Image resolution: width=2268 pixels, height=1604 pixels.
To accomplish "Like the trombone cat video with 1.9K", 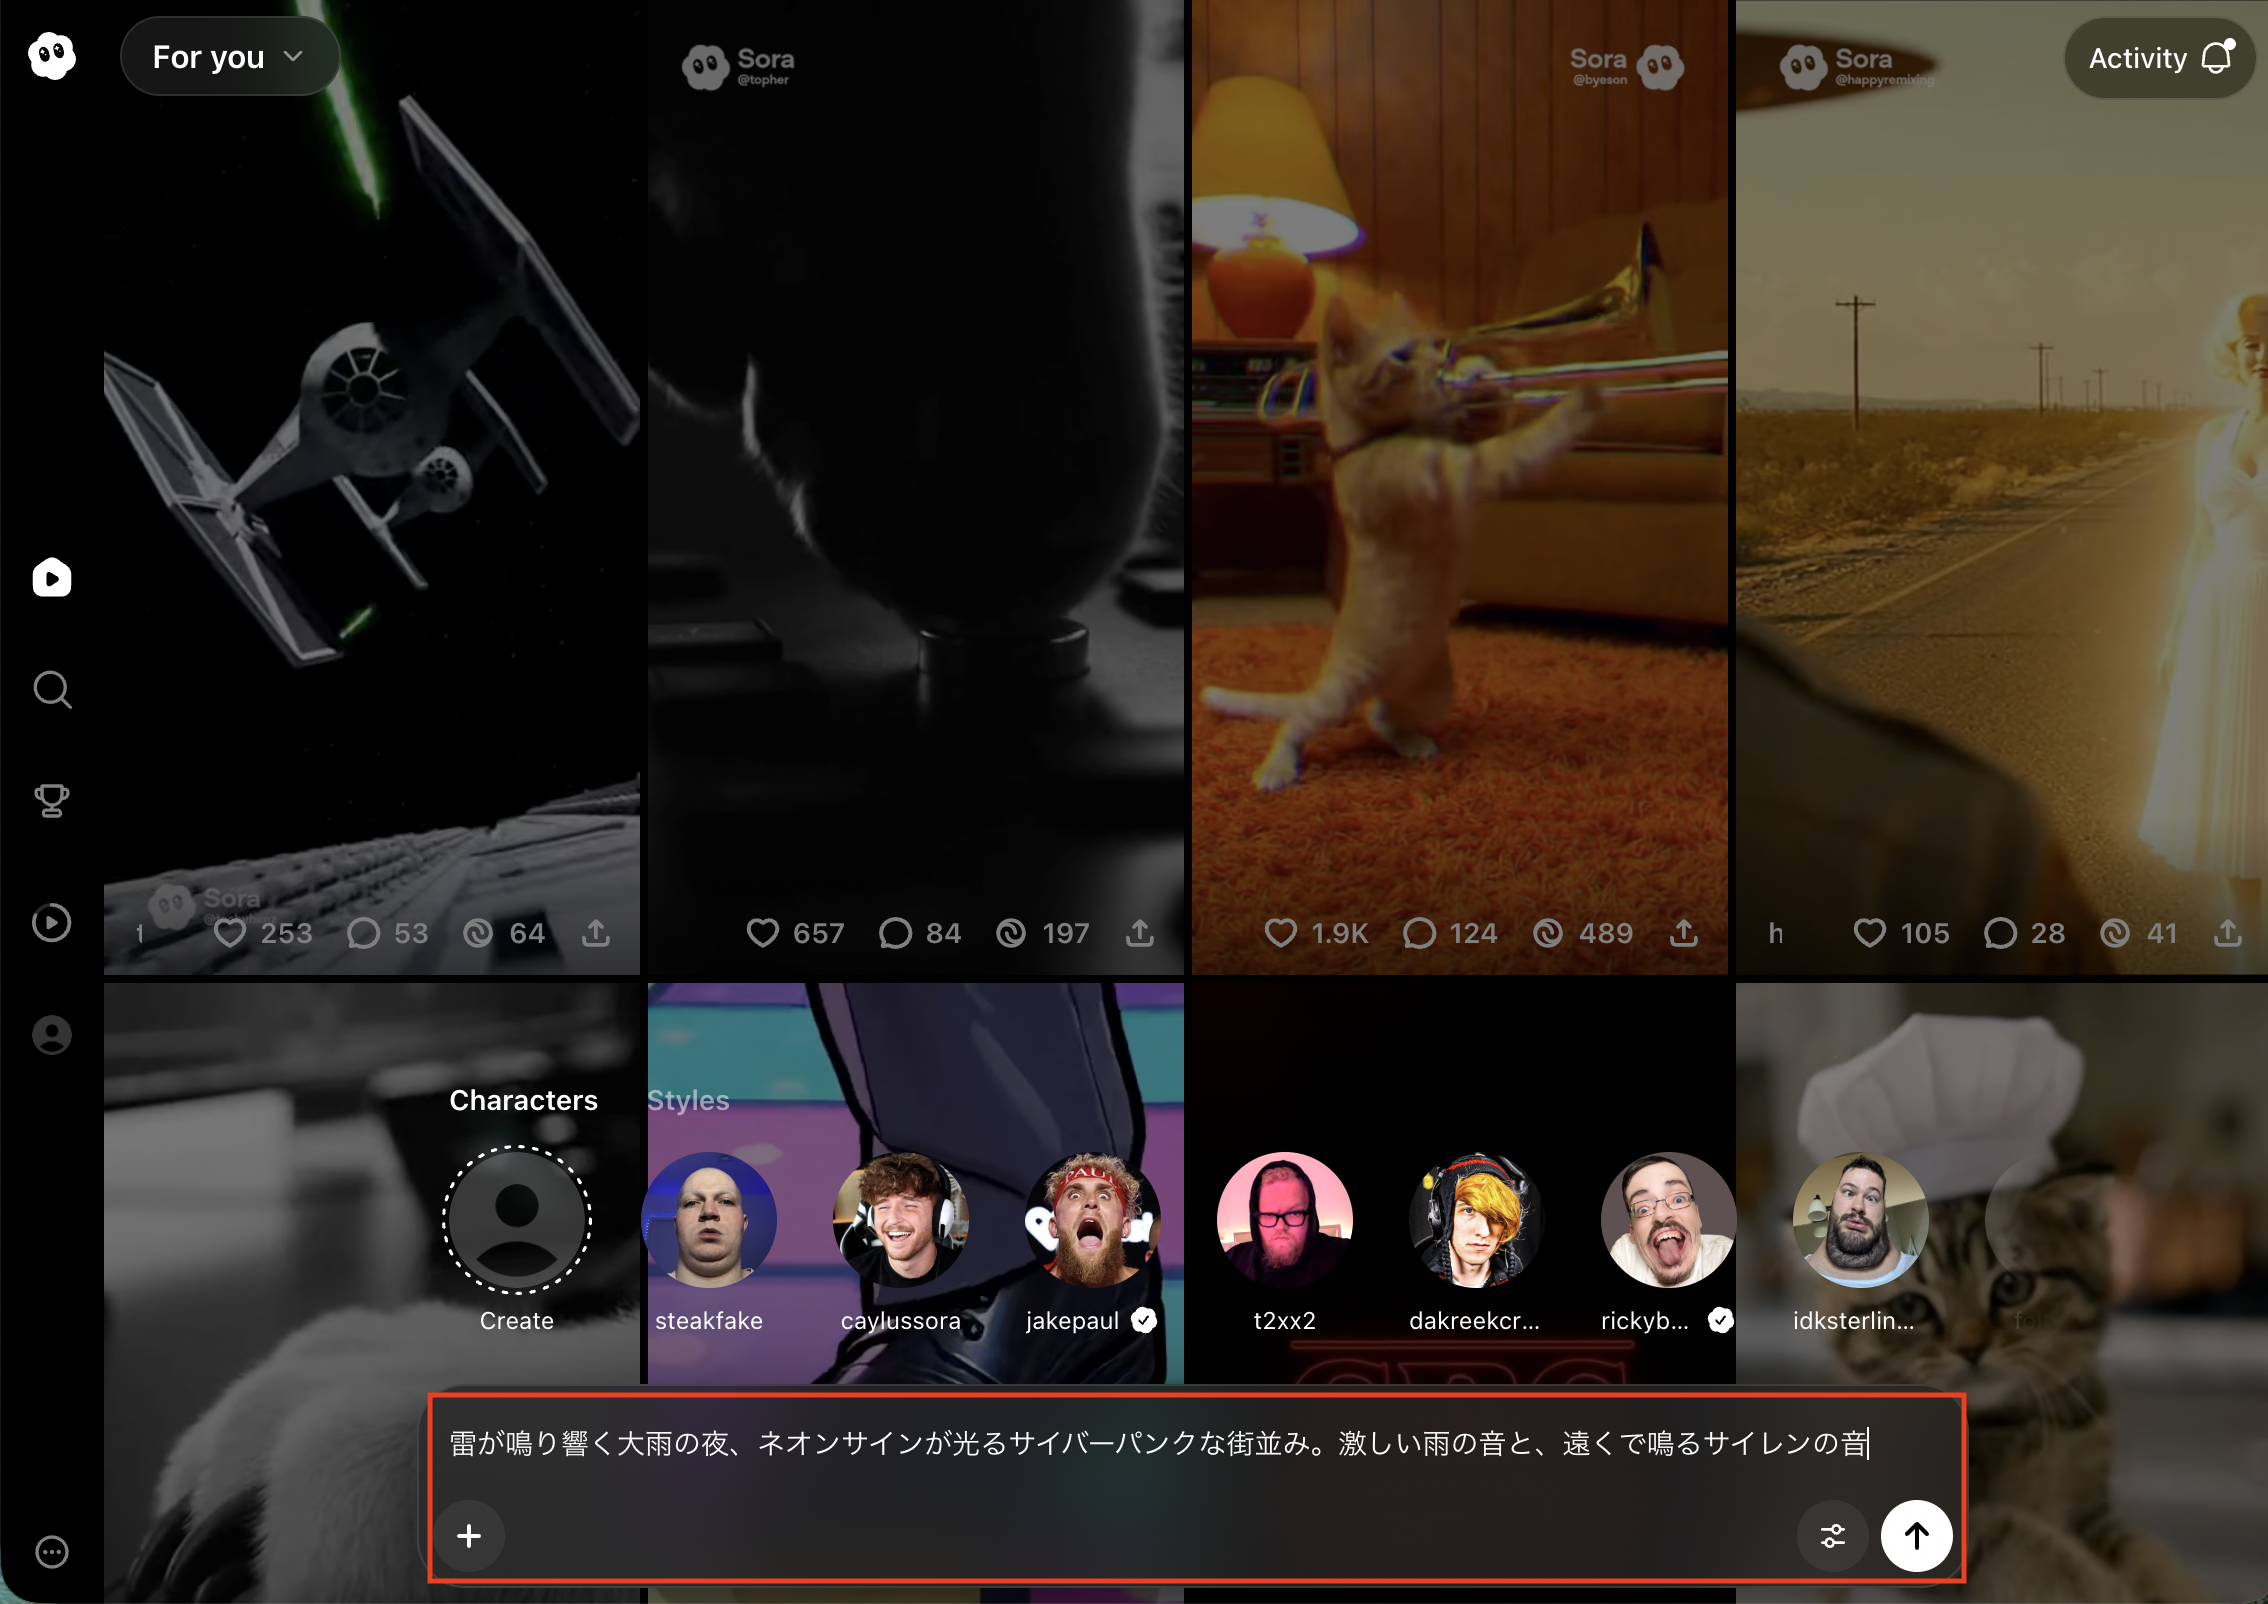I will pos(1281,933).
